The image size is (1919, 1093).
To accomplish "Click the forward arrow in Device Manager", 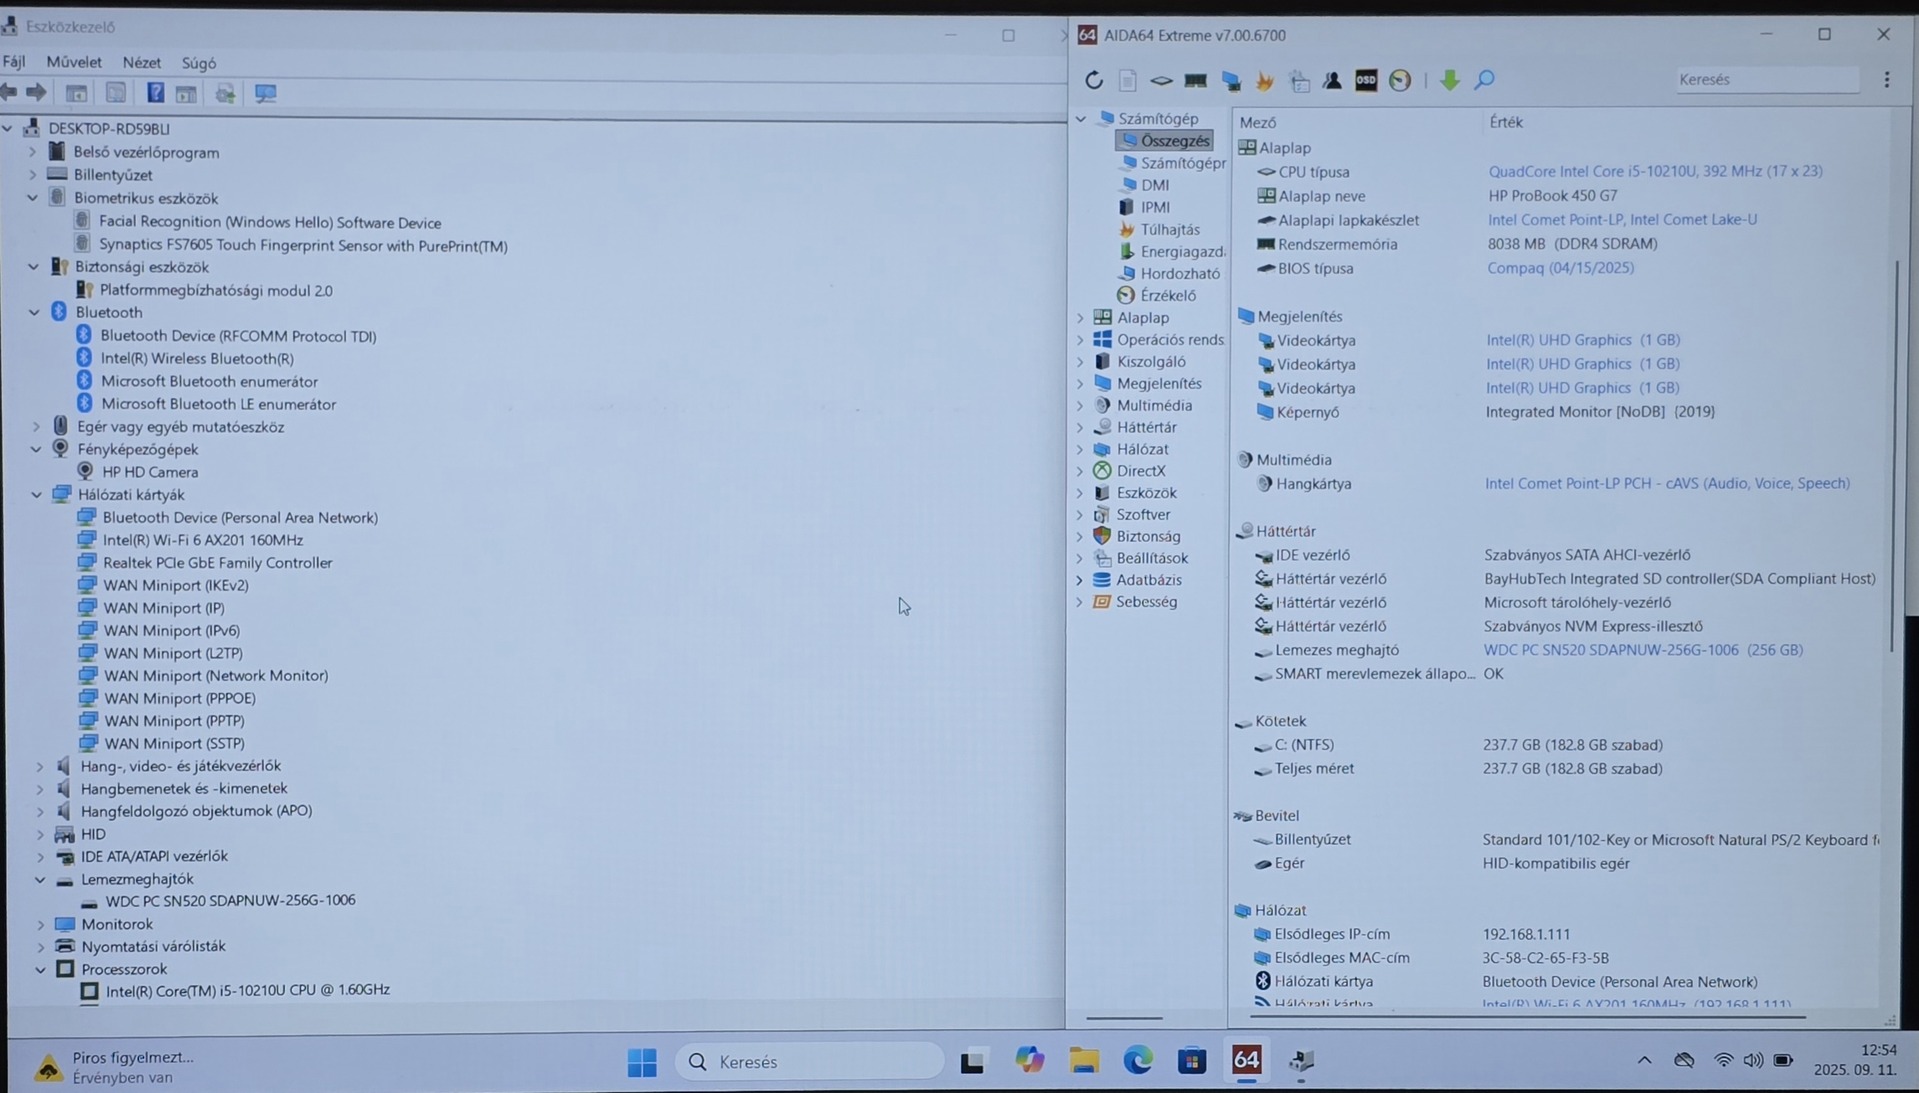I will (36, 93).
